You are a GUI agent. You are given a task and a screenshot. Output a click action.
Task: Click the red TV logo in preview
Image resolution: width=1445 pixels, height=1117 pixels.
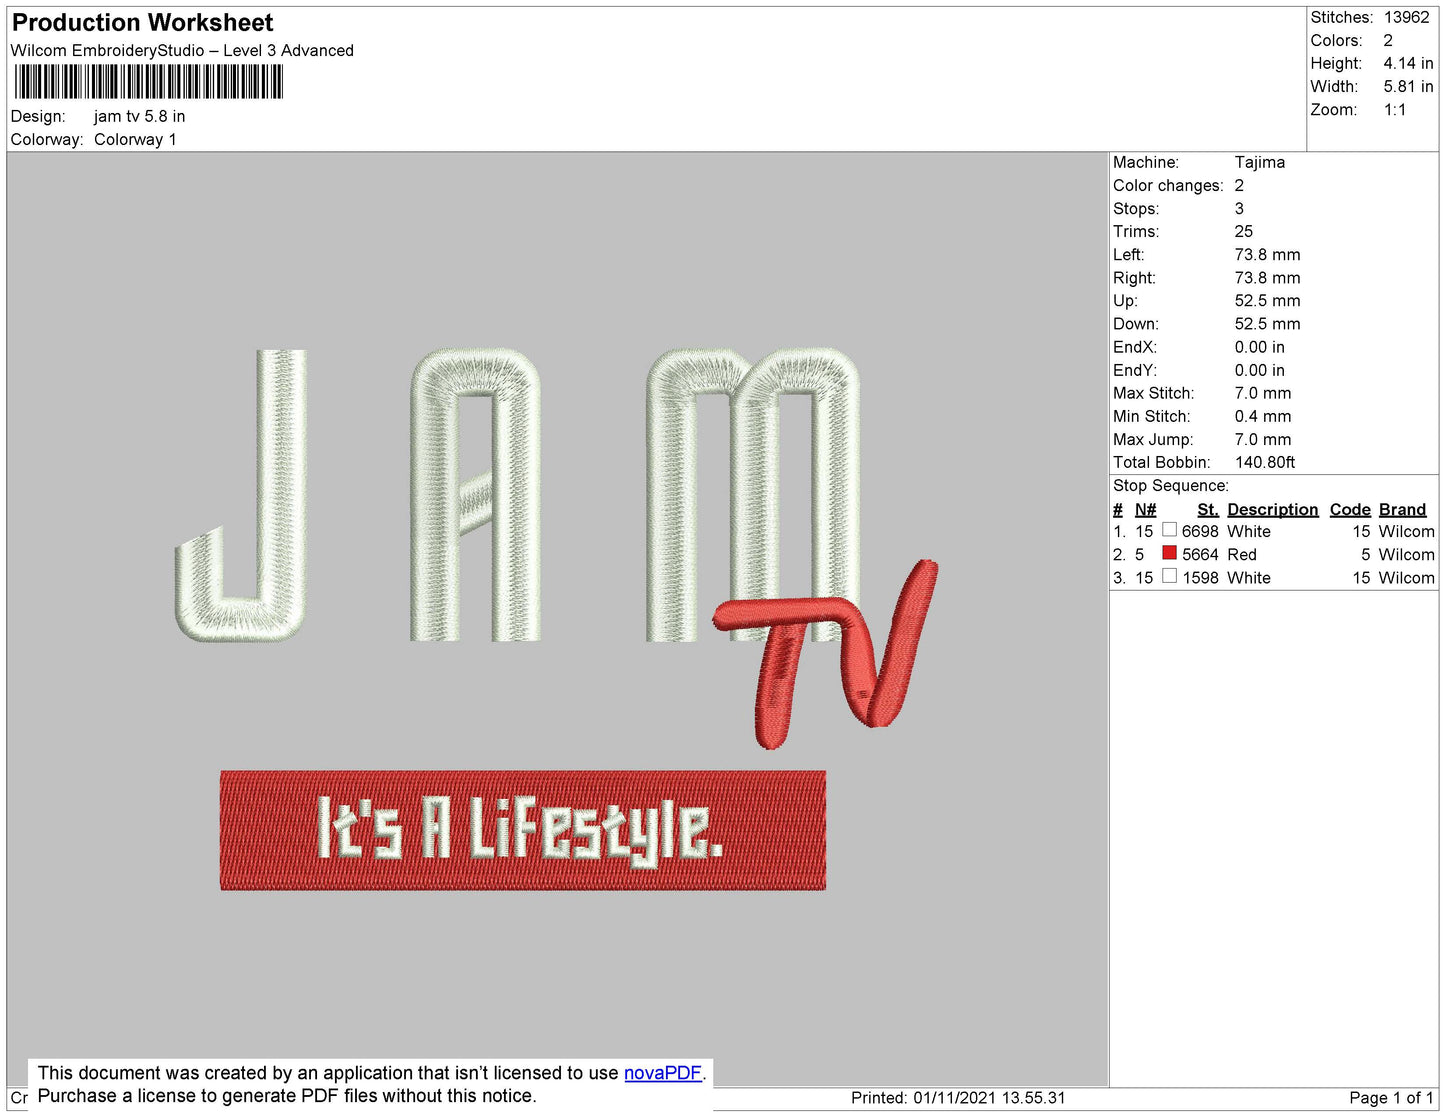[826, 653]
